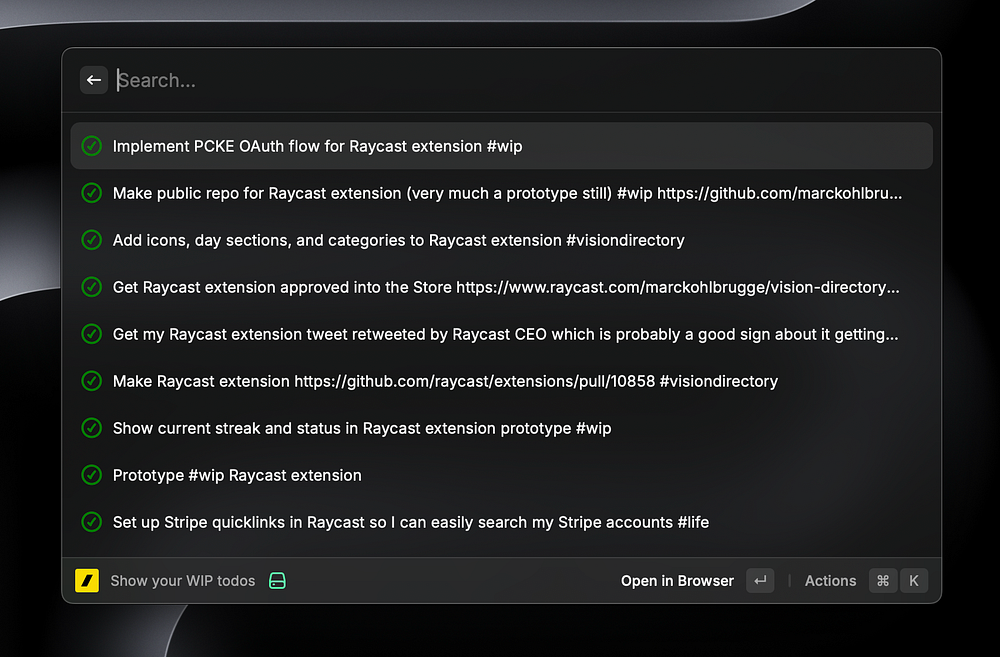
Task: Select the Make Raycast extension pull request todo
Action: 445,381
